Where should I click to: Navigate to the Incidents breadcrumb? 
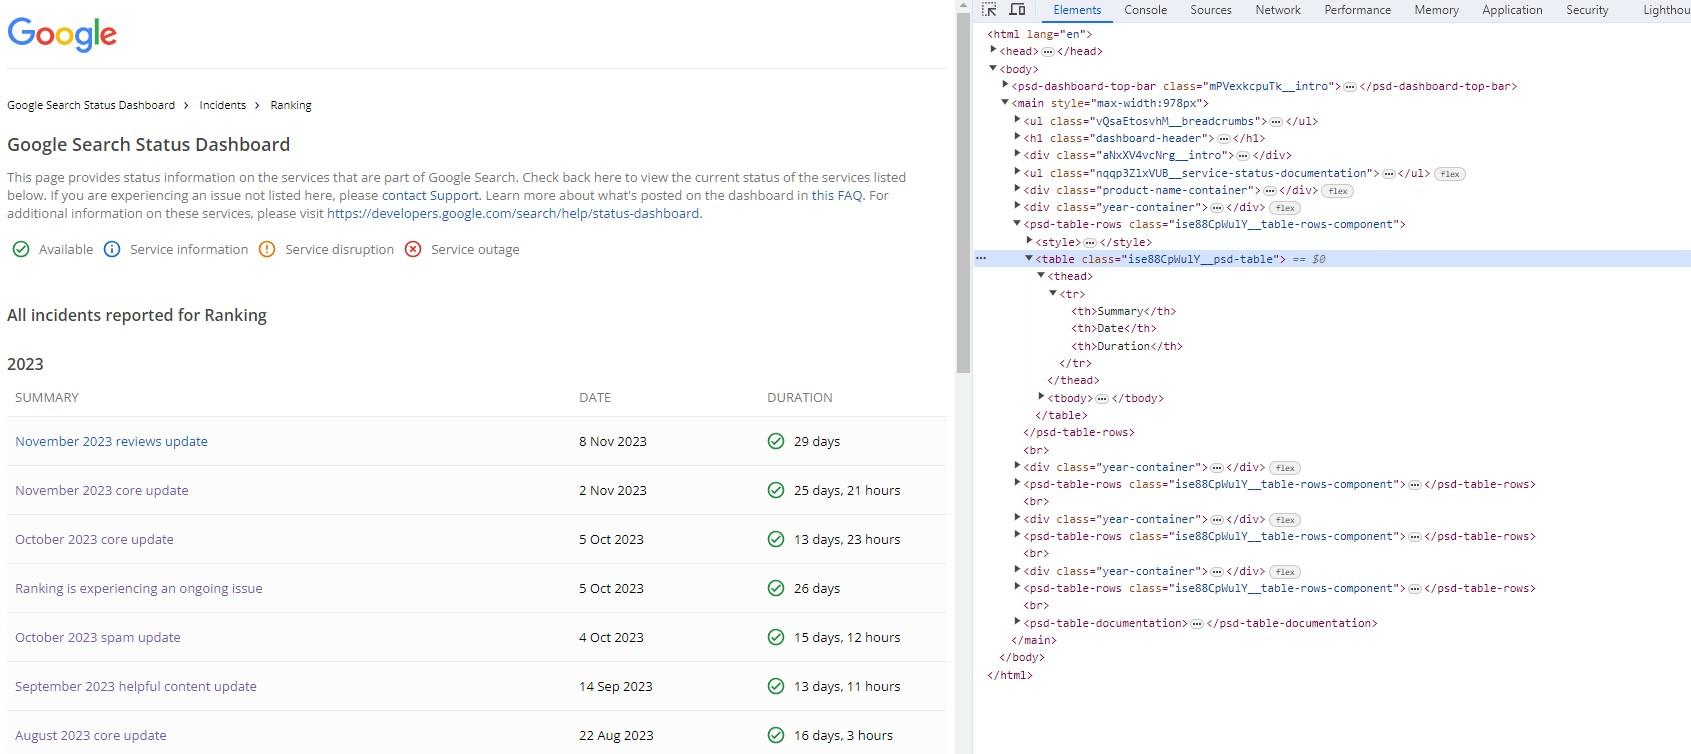[x=222, y=105]
